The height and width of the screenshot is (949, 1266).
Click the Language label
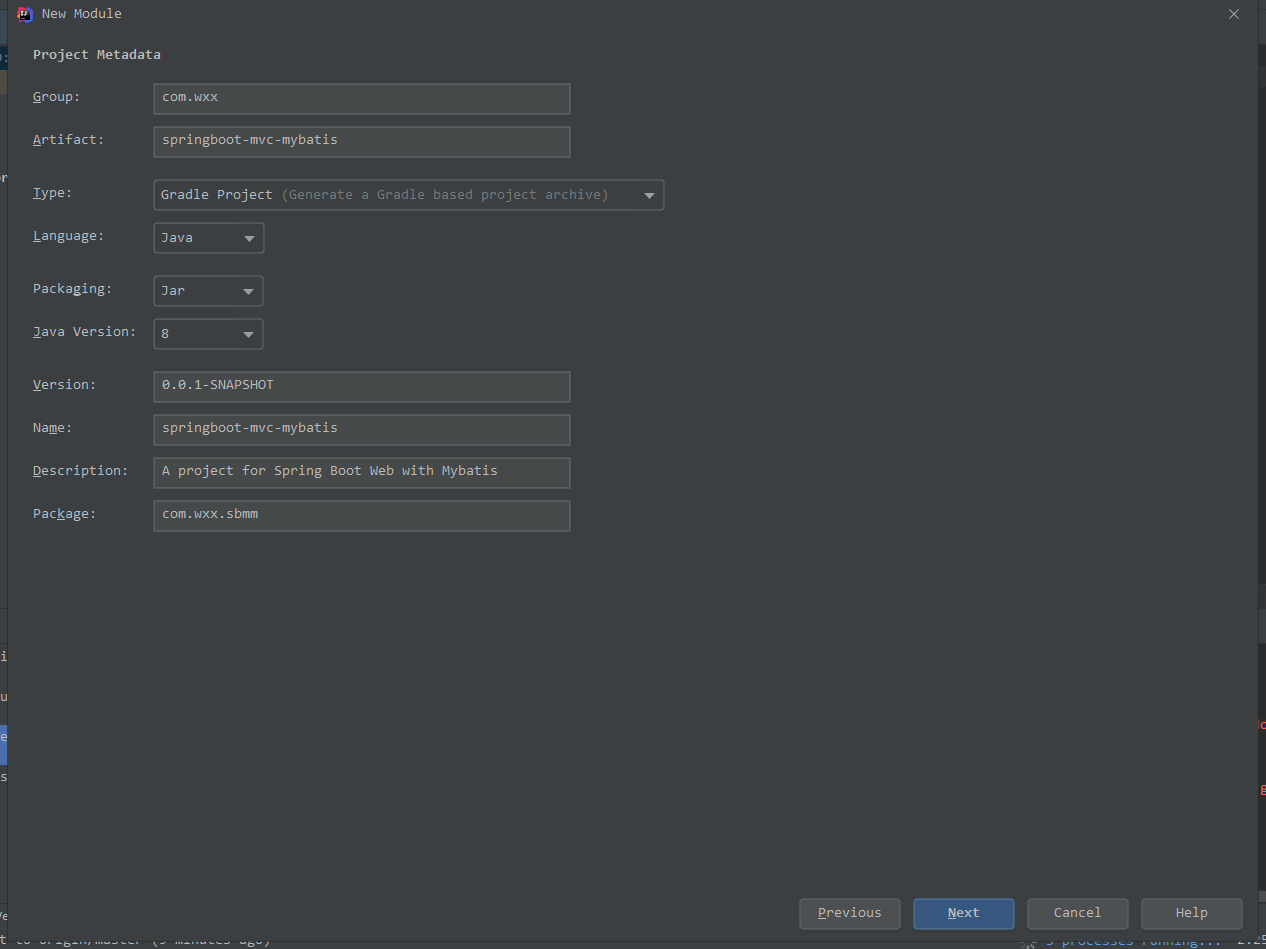click(x=68, y=236)
